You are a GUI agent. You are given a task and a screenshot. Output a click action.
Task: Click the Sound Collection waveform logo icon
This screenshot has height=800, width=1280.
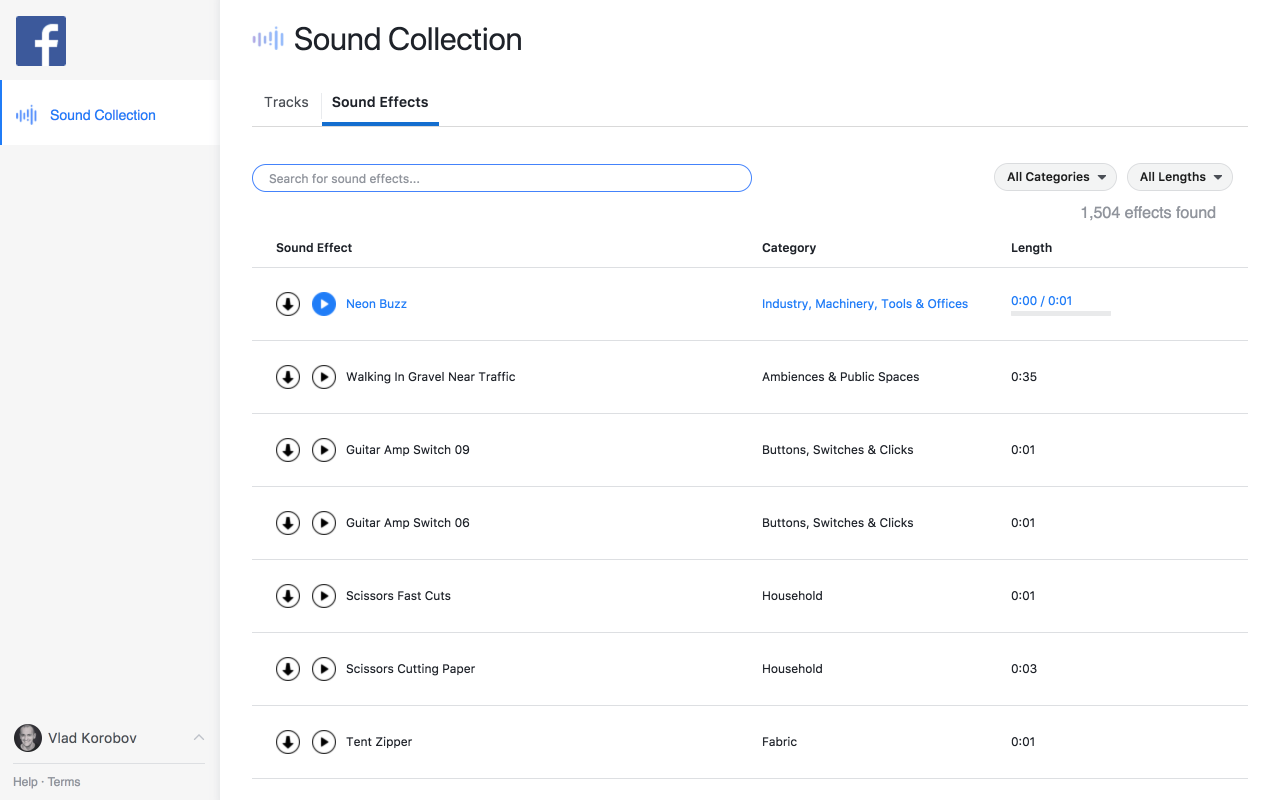pos(267,39)
